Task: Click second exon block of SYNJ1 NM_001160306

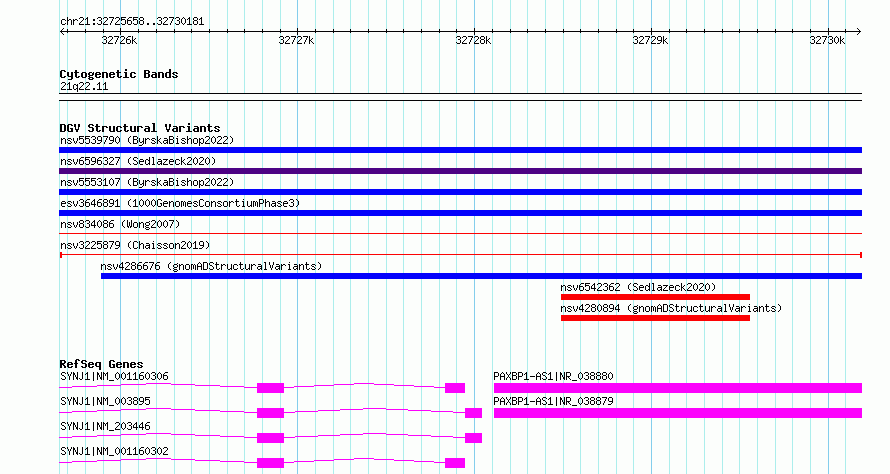Action: click(x=455, y=388)
